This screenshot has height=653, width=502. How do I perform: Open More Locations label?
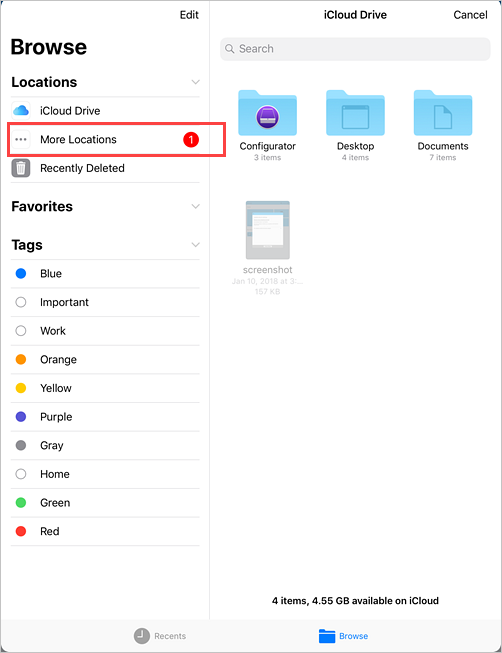coord(78,140)
